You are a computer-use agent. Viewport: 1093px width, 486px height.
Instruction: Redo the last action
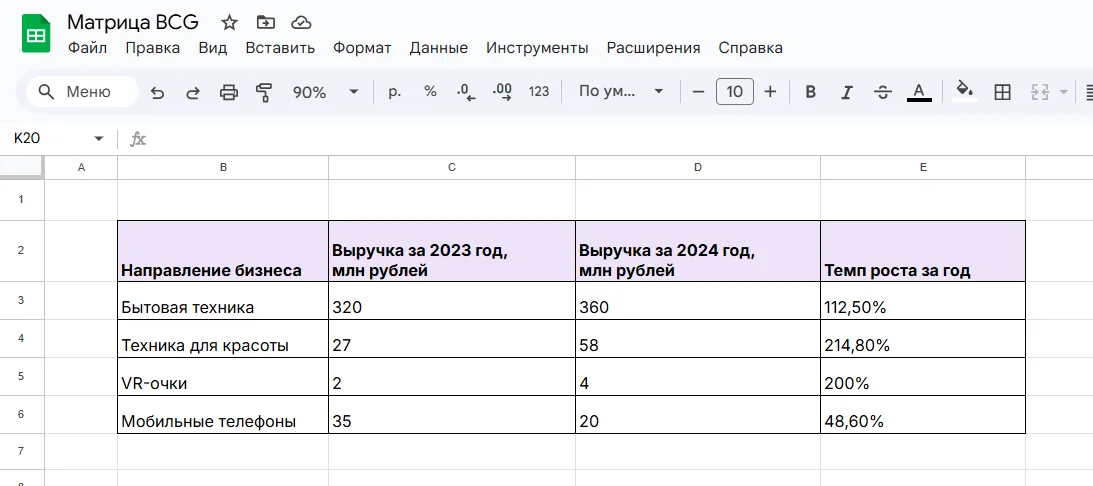click(x=193, y=92)
